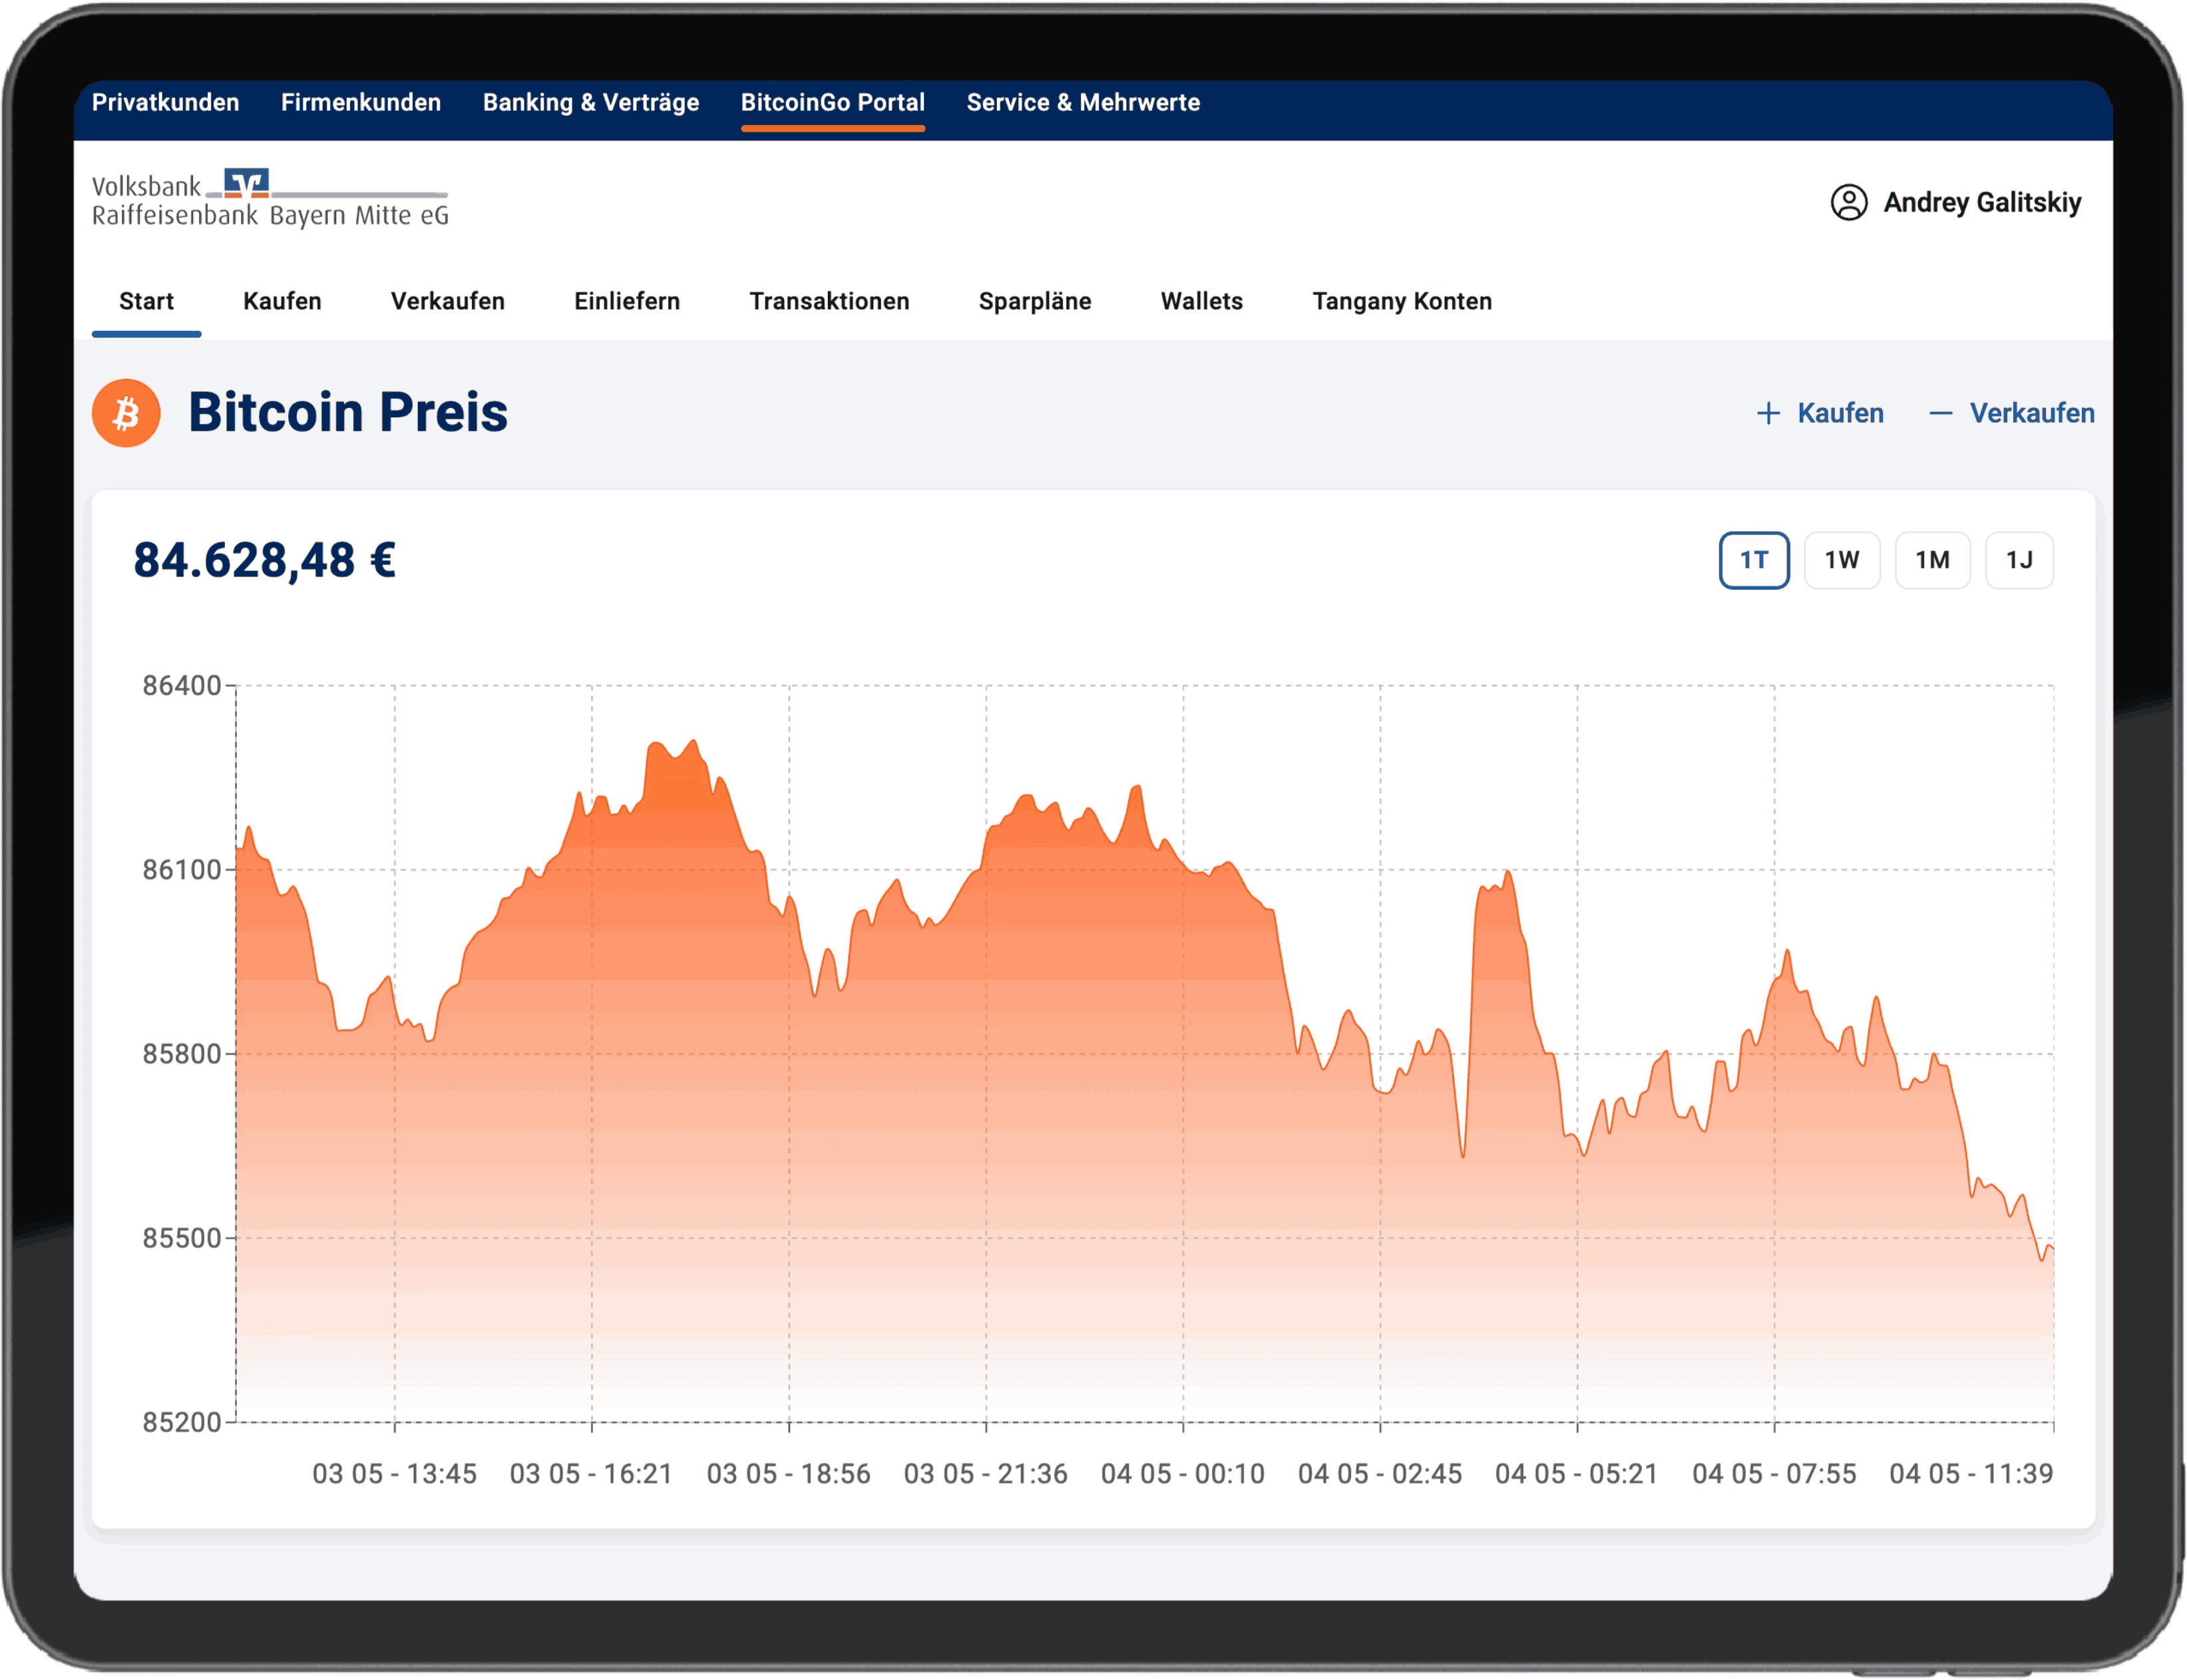The width and height of the screenshot is (2187, 1680).
Task: Open Banking & Verträge menu
Action: tap(591, 103)
